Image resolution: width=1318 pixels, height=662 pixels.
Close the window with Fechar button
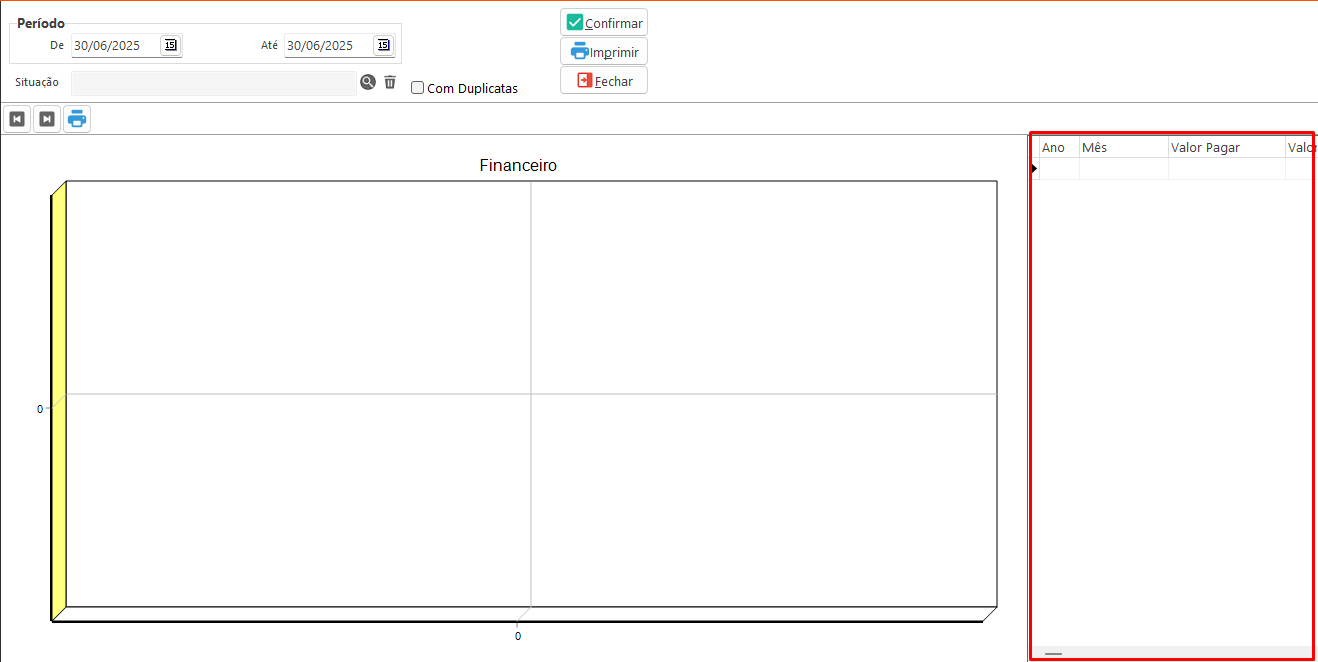(604, 81)
